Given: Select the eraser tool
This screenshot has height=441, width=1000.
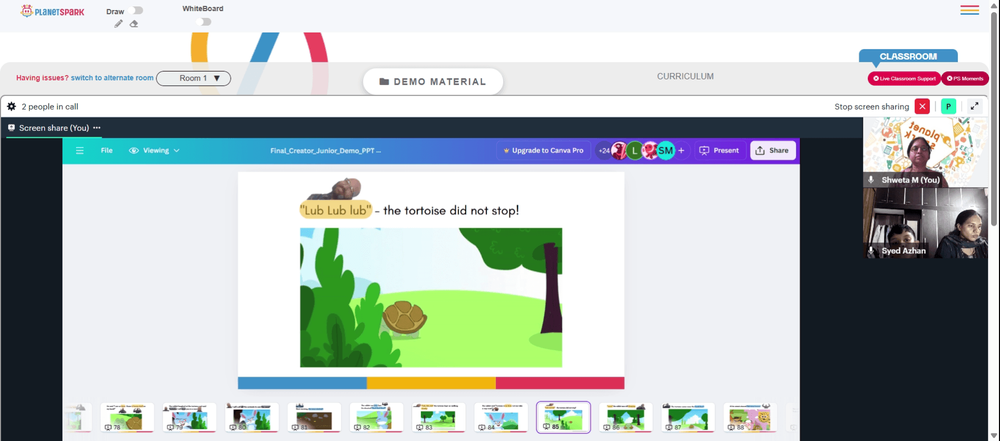Looking at the screenshot, I should pyautogui.click(x=134, y=24).
